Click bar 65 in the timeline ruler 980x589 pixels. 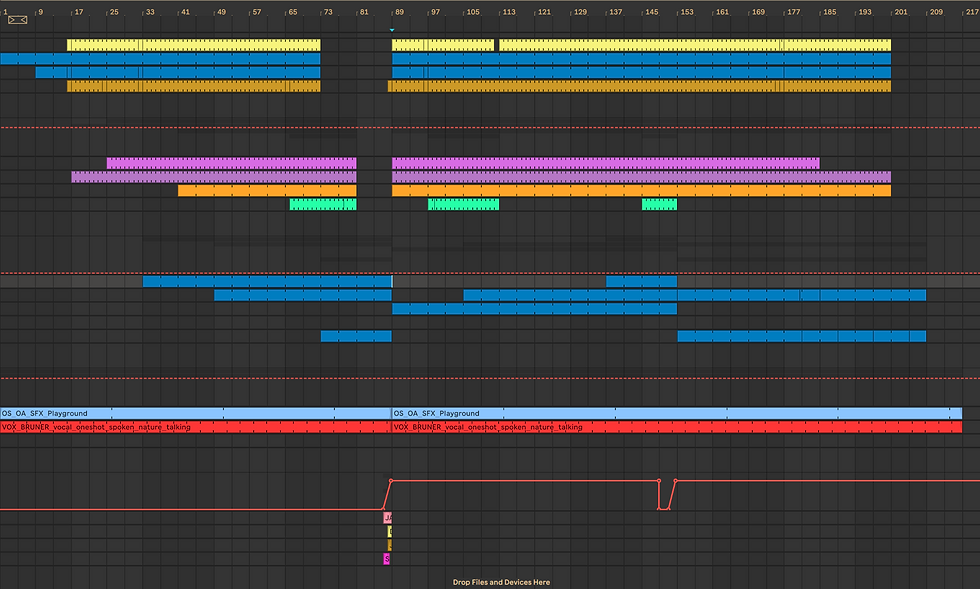[x=292, y=12]
